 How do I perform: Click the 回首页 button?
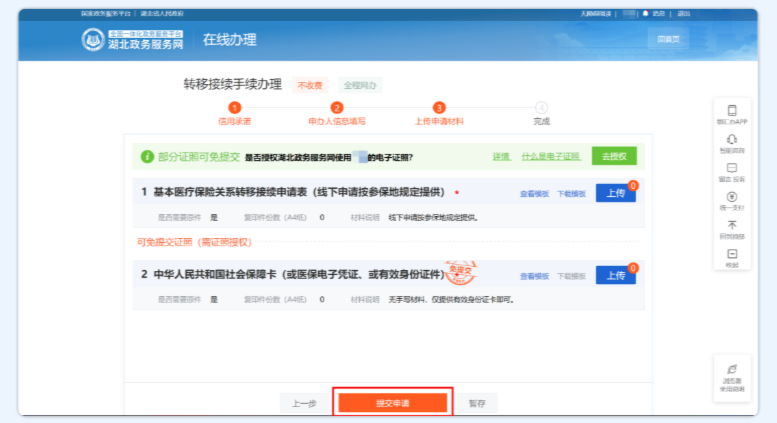(x=668, y=39)
